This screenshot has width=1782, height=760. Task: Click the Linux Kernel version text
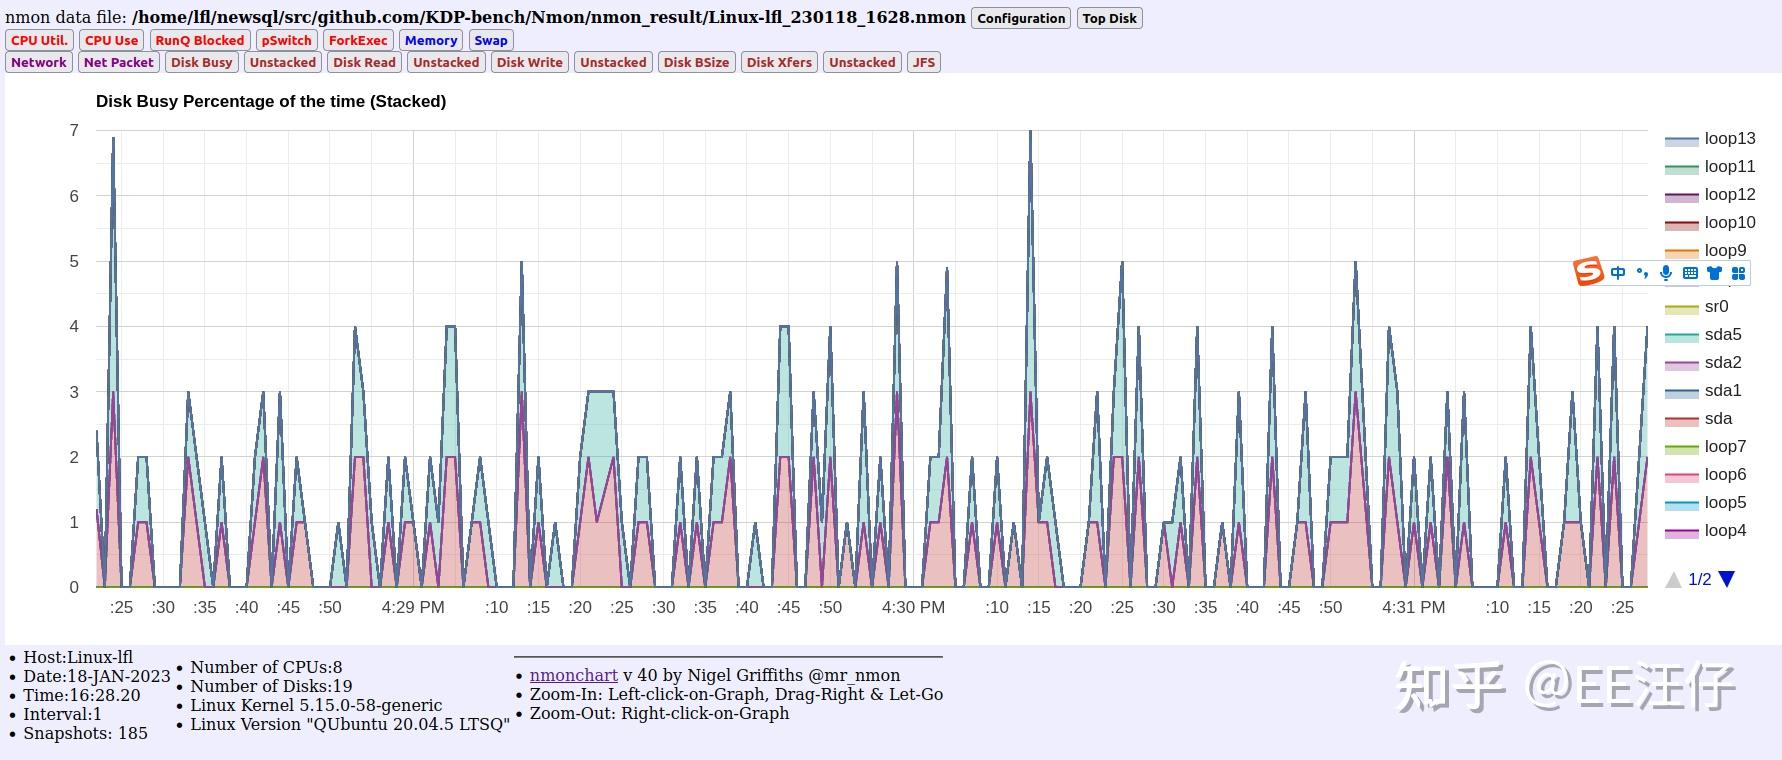[x=316, y=705]
